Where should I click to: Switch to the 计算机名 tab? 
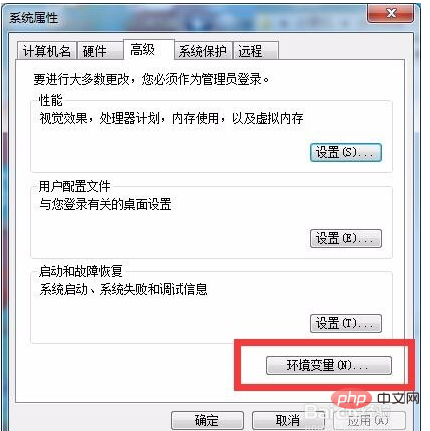tap(47, 51)
